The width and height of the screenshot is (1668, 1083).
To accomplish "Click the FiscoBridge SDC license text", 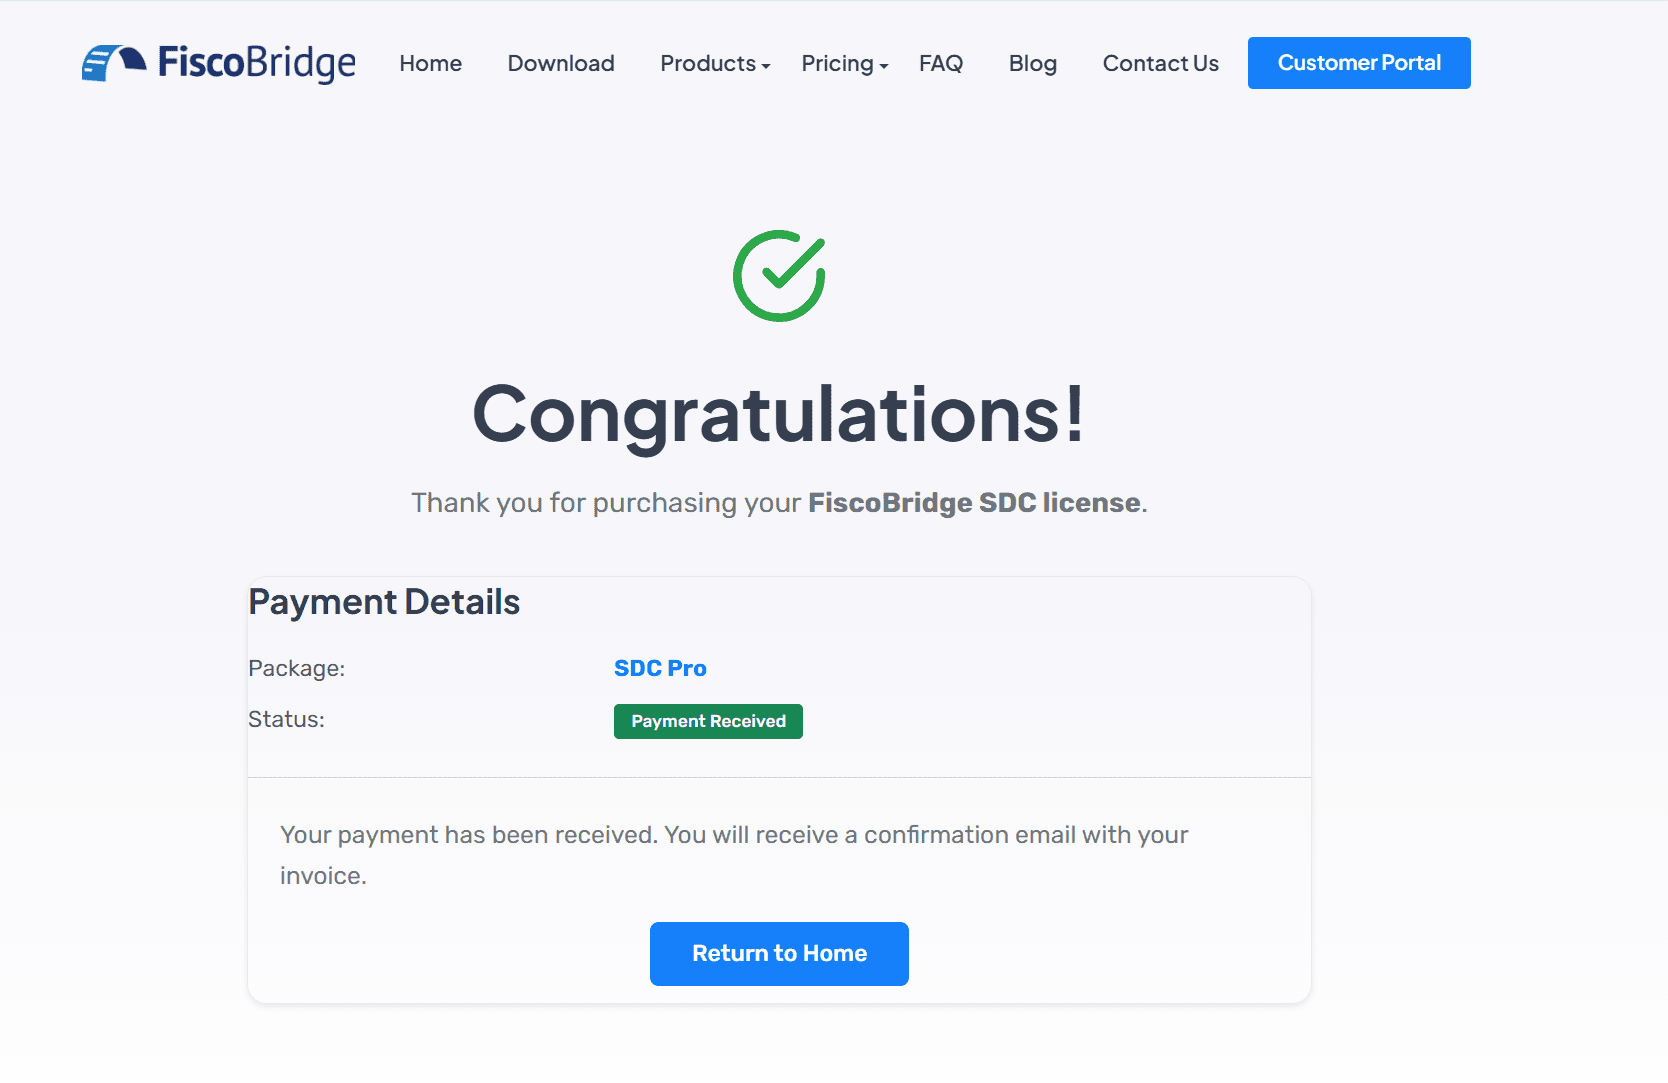I will (x=974, y=502).
